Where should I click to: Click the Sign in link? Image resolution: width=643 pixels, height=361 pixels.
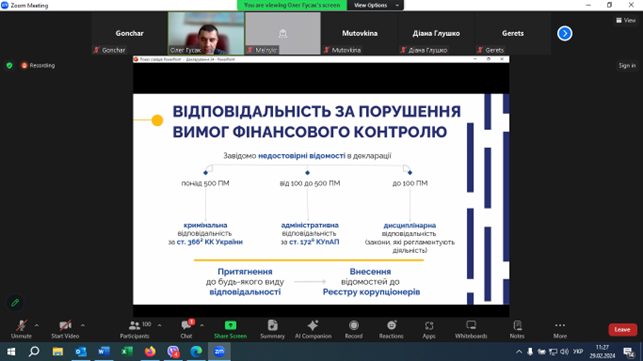click(x=627, y=66)
